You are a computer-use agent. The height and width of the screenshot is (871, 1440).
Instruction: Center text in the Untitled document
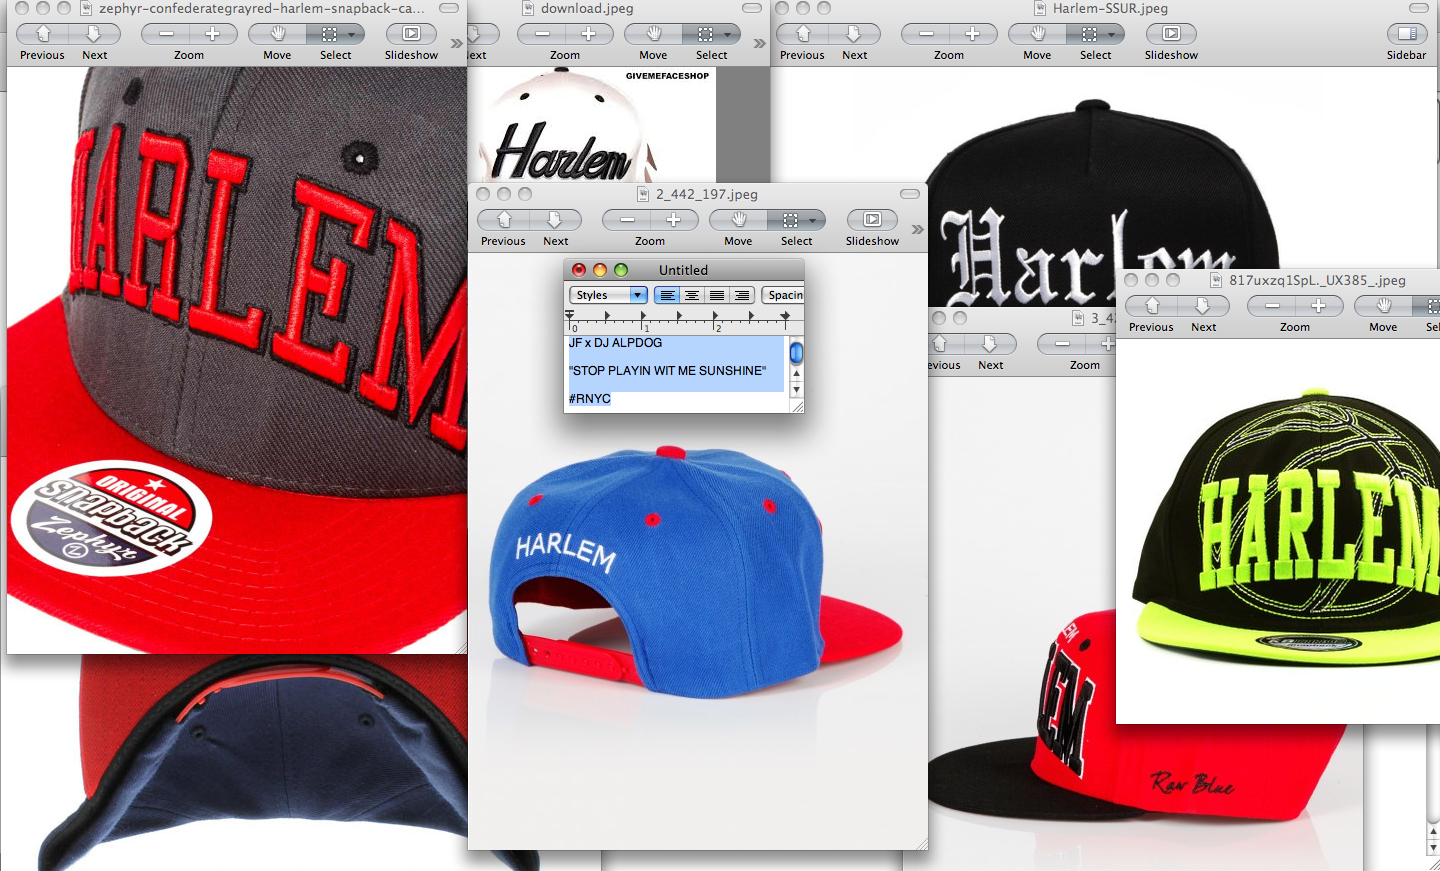coord(692,295)
